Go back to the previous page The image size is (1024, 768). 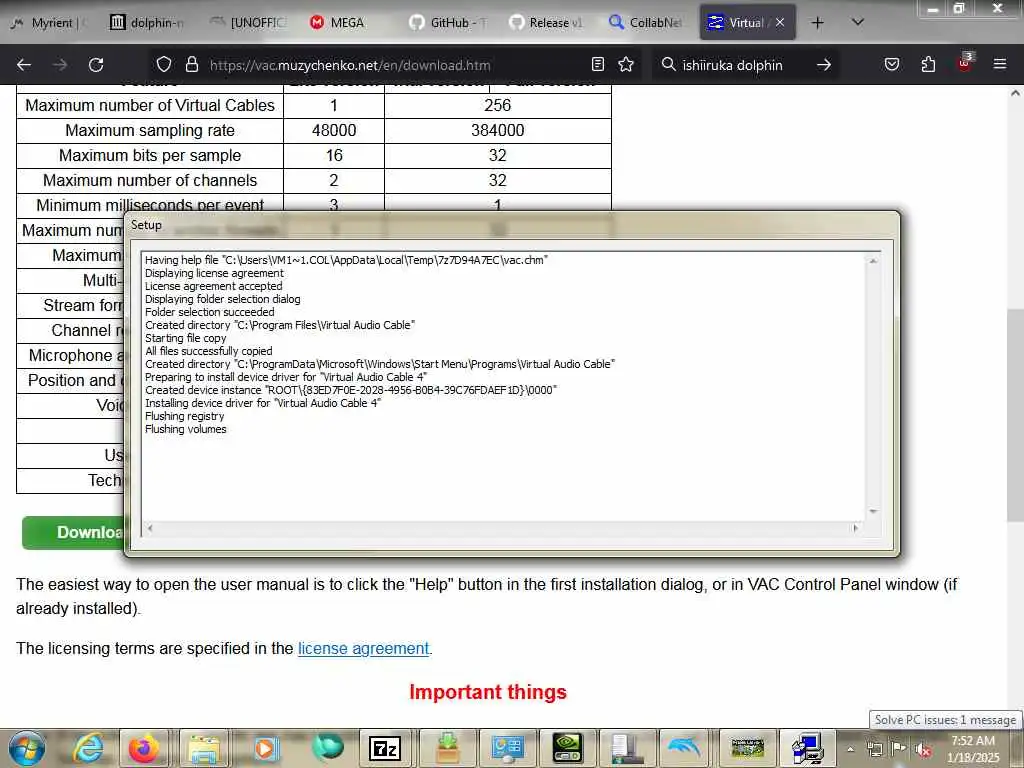24,65
